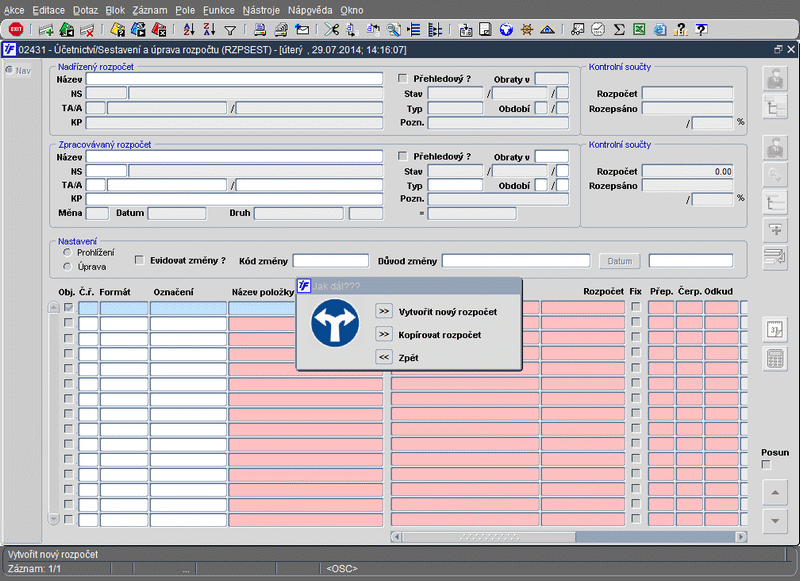
Task: Open the Dotaz menu
Action: [85, 9]
